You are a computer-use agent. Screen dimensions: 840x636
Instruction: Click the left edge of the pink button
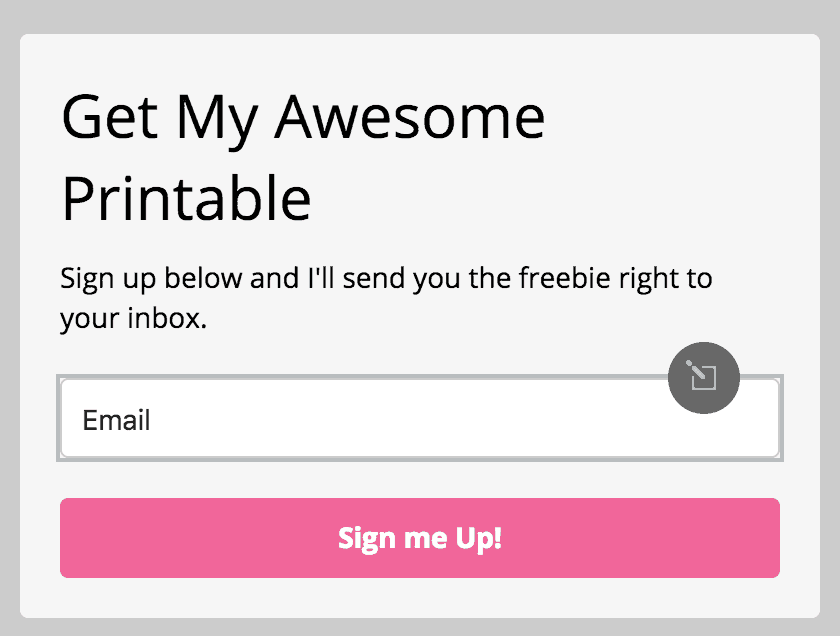(x=67, y=538)
